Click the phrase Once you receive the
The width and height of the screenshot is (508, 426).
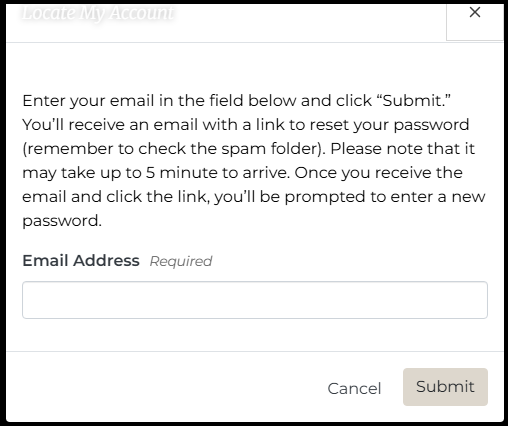point(378,173)
